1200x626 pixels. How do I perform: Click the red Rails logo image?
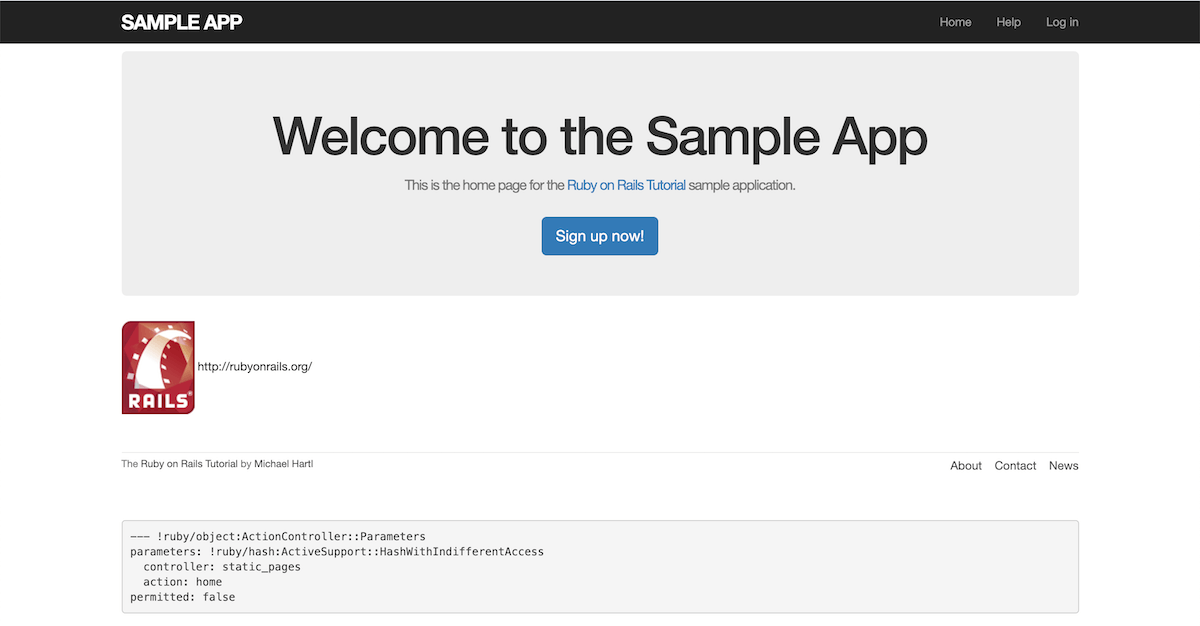pos(158,367)
